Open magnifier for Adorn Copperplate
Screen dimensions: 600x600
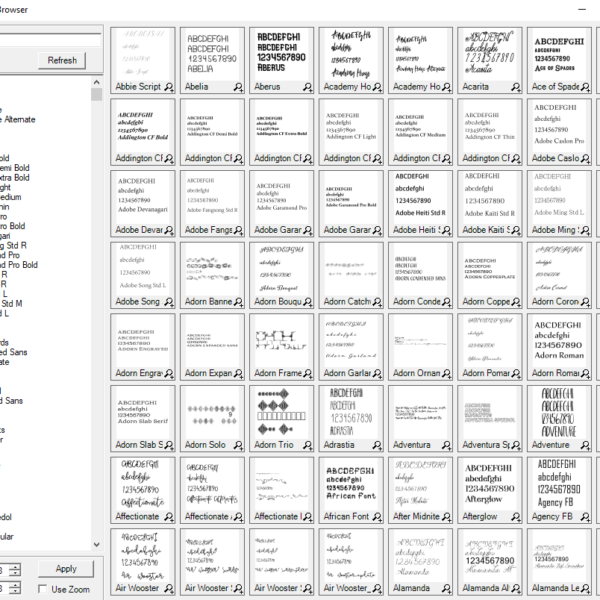[516, 302]
